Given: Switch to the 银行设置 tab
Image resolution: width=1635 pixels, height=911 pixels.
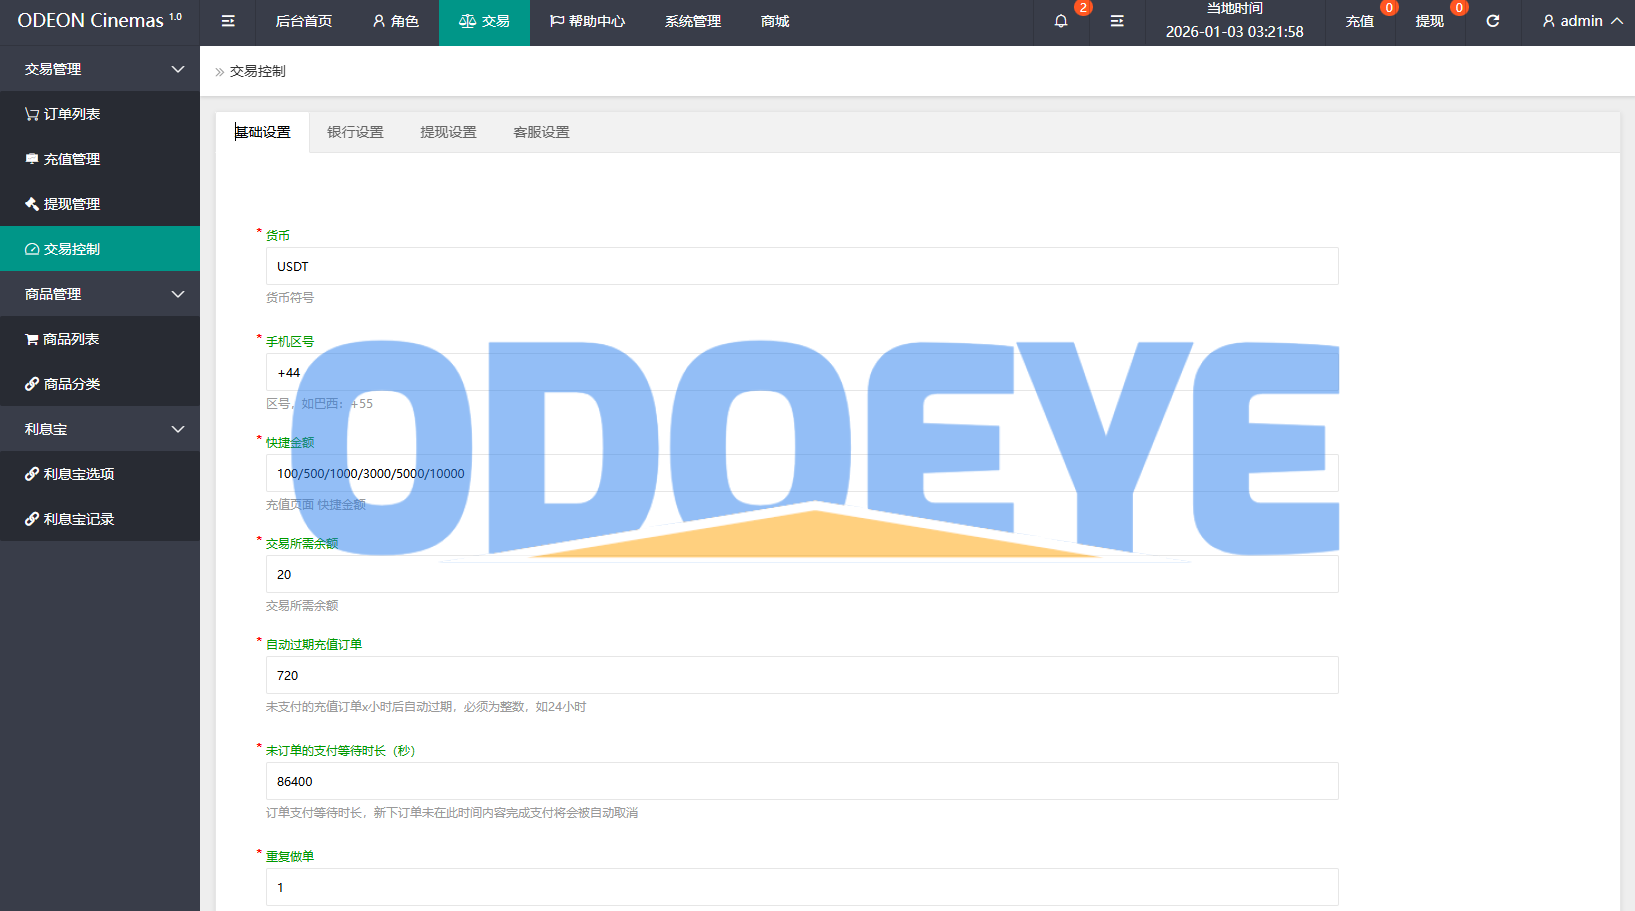Looking at the screenshot, I should coord(355,132).
